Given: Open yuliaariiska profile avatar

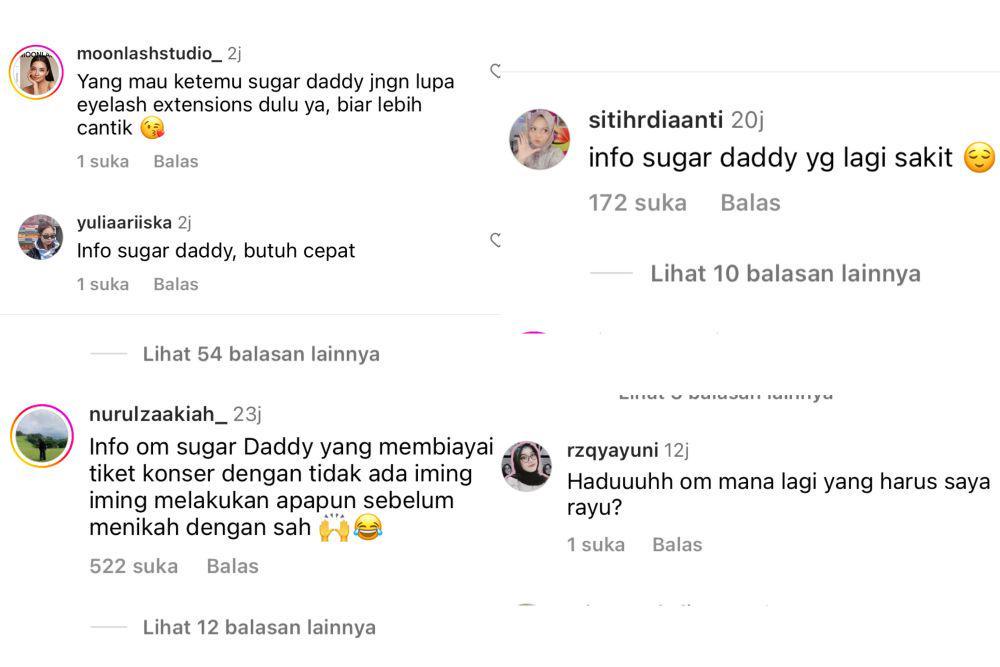Looking at the screenshot, I should (40, 237).
